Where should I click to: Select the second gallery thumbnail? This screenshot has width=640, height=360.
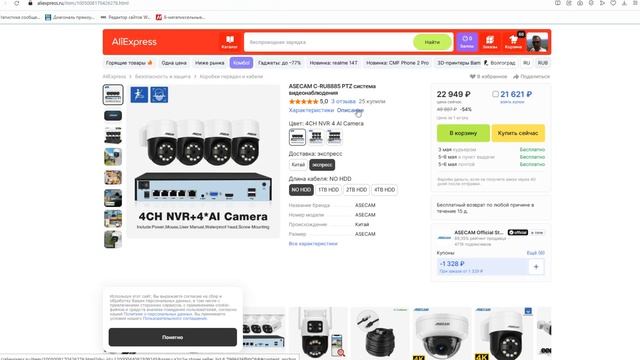tap(113, 116)
